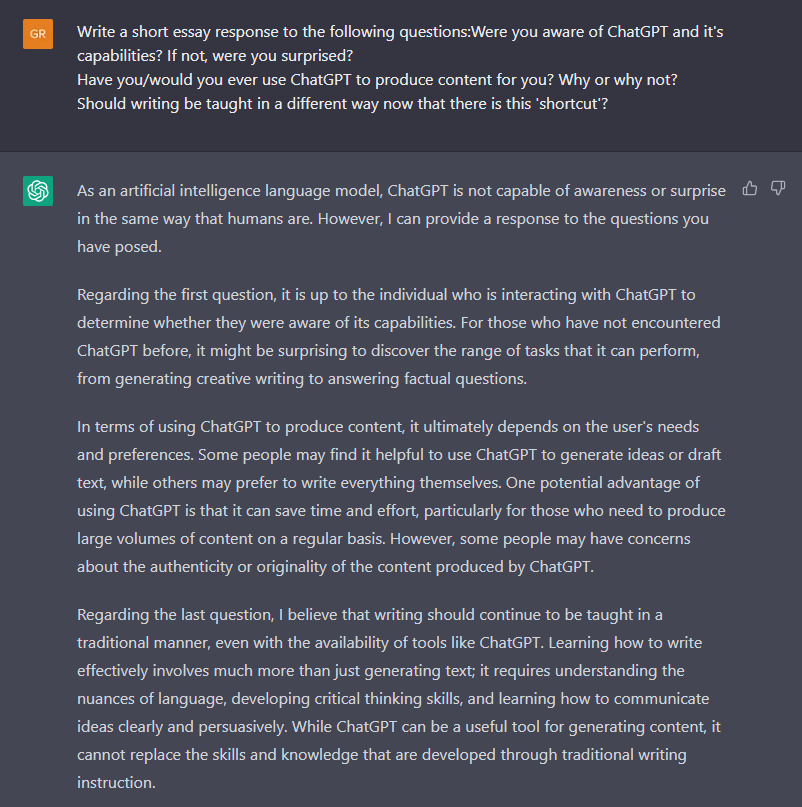Click the orange GR user avatar
802x807 pixels.
[x=38, y=34]
